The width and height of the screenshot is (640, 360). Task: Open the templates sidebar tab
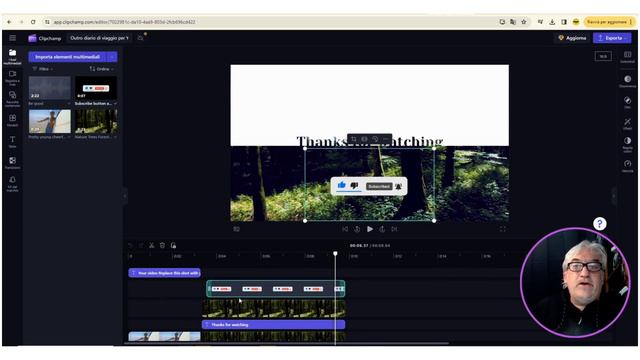click(x=12, y=120)
